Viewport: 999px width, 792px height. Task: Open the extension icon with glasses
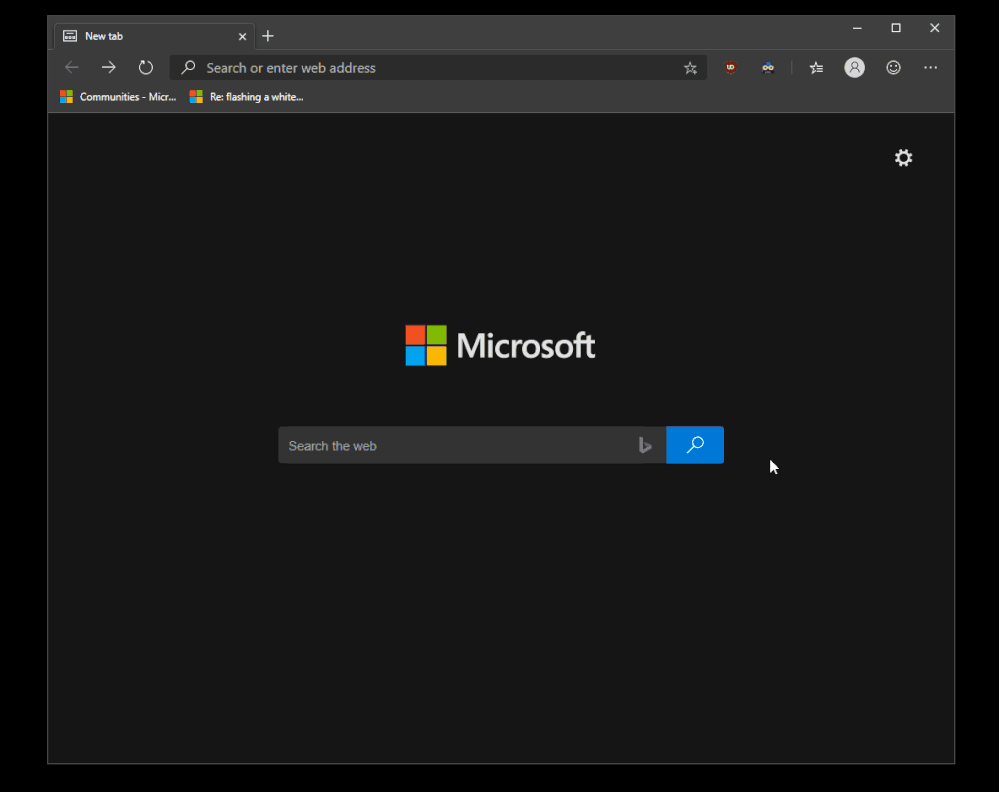[768, 68]
